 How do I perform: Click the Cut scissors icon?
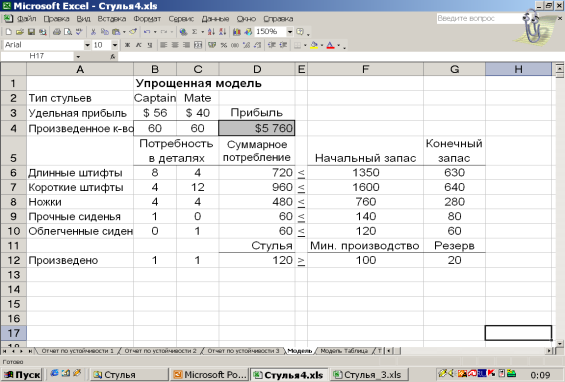click(93, 32)
